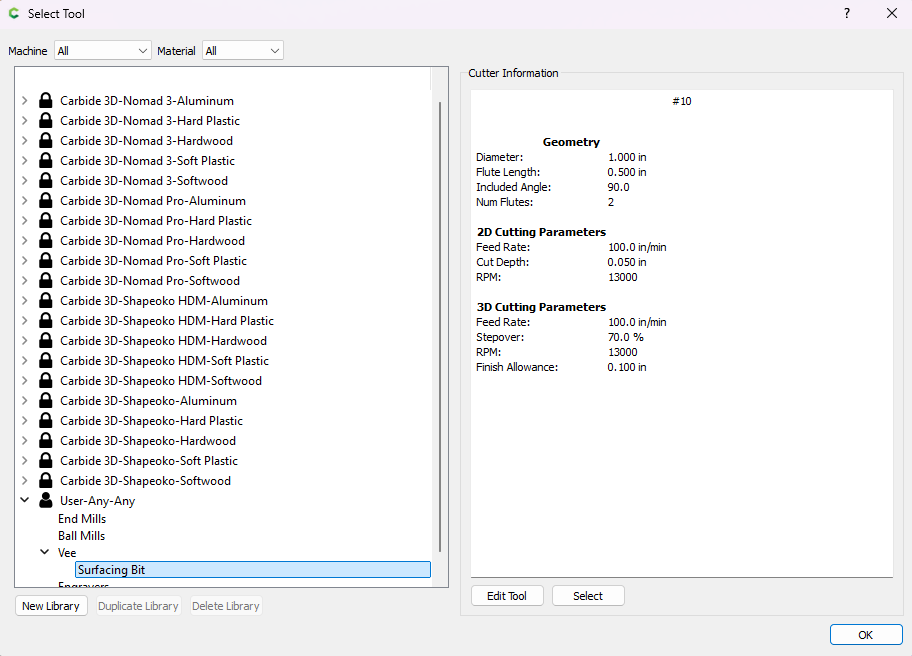This screenshot has height=656, width=912.
Task: Click lock icon beside Shapeoko HDM-Aluminum library
Action: pyautogui.click(x=45, y=301)
